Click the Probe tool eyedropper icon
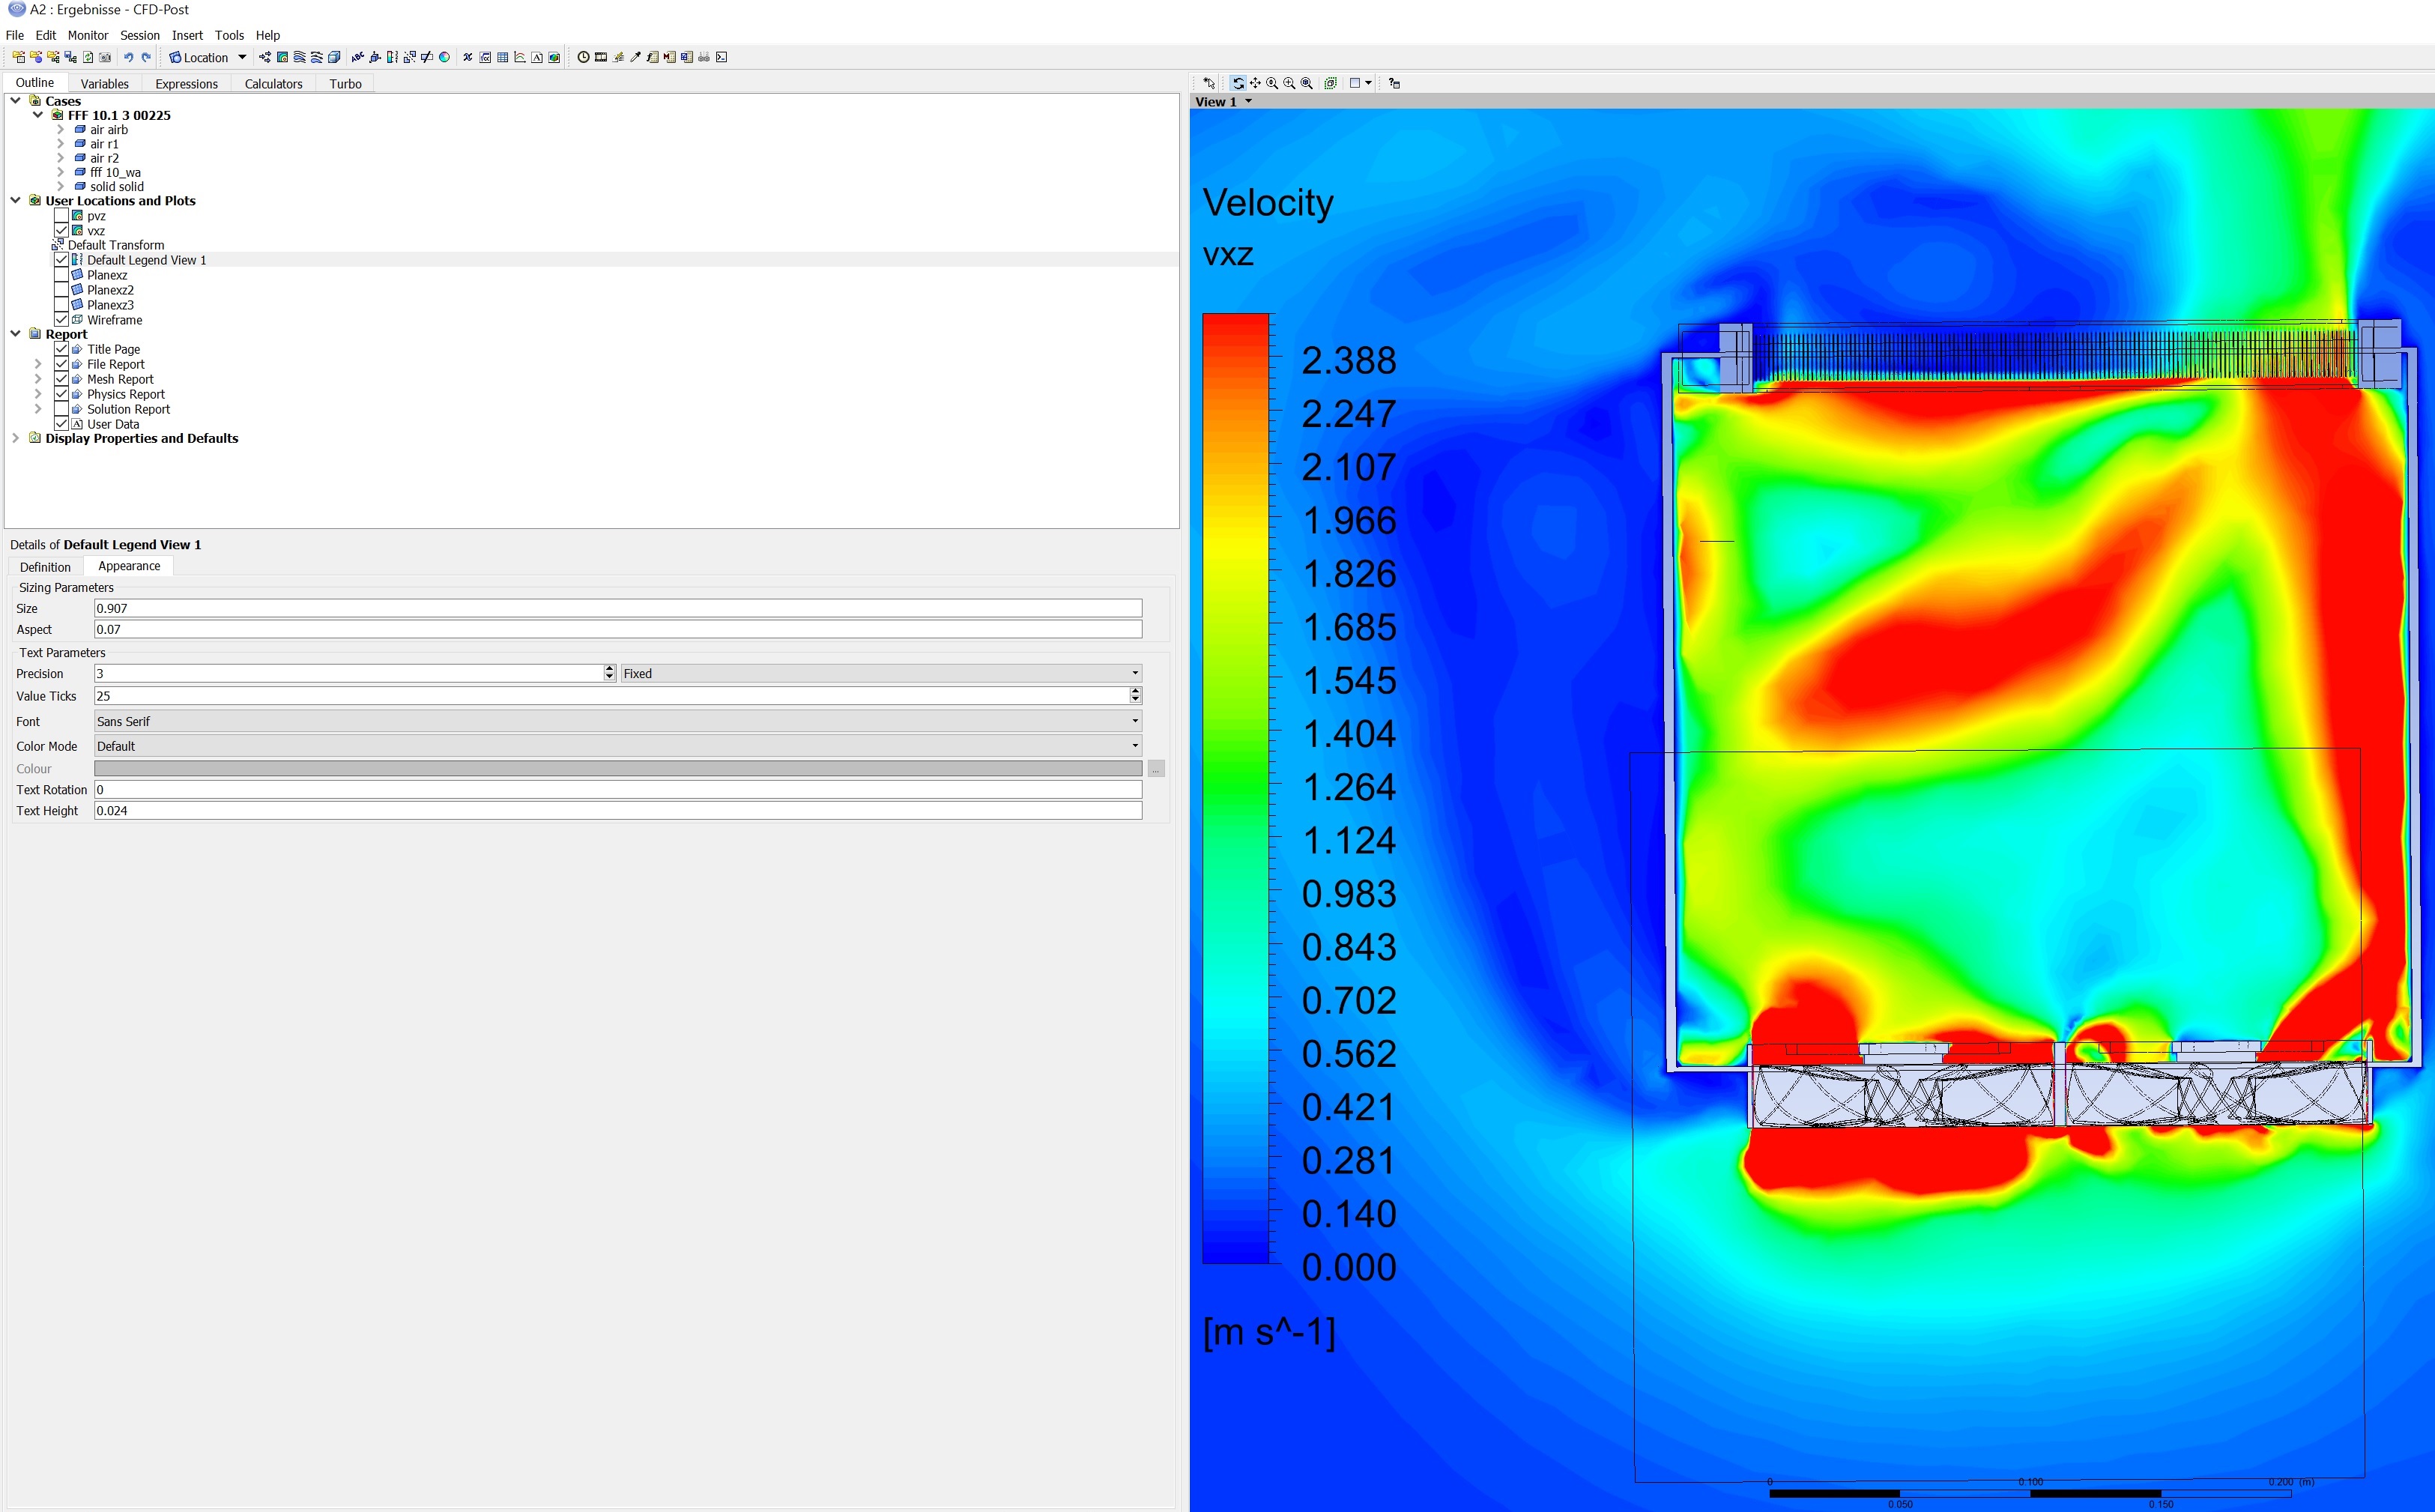Screen dimensions: 2435x1512 (x=635, y=57)
